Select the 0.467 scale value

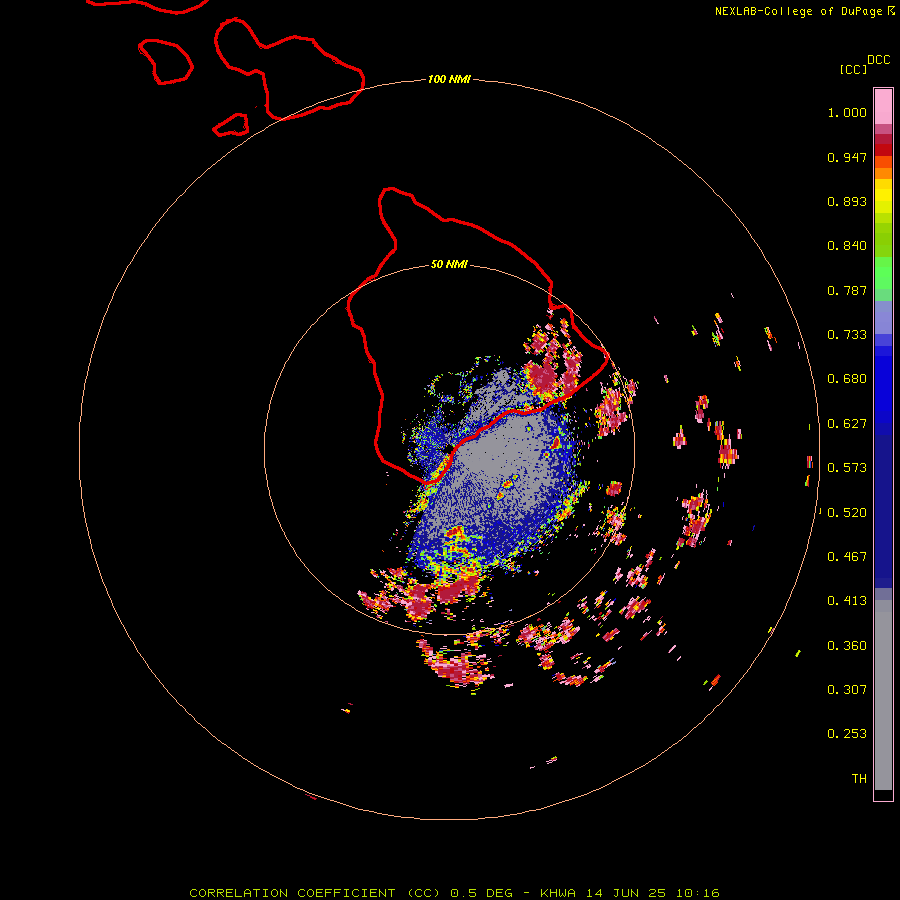(847, 557)
